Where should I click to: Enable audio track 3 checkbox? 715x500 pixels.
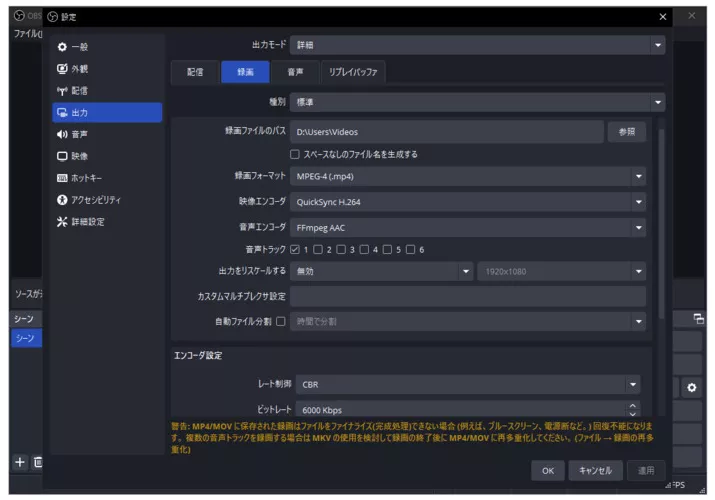(x=341, y=249)
